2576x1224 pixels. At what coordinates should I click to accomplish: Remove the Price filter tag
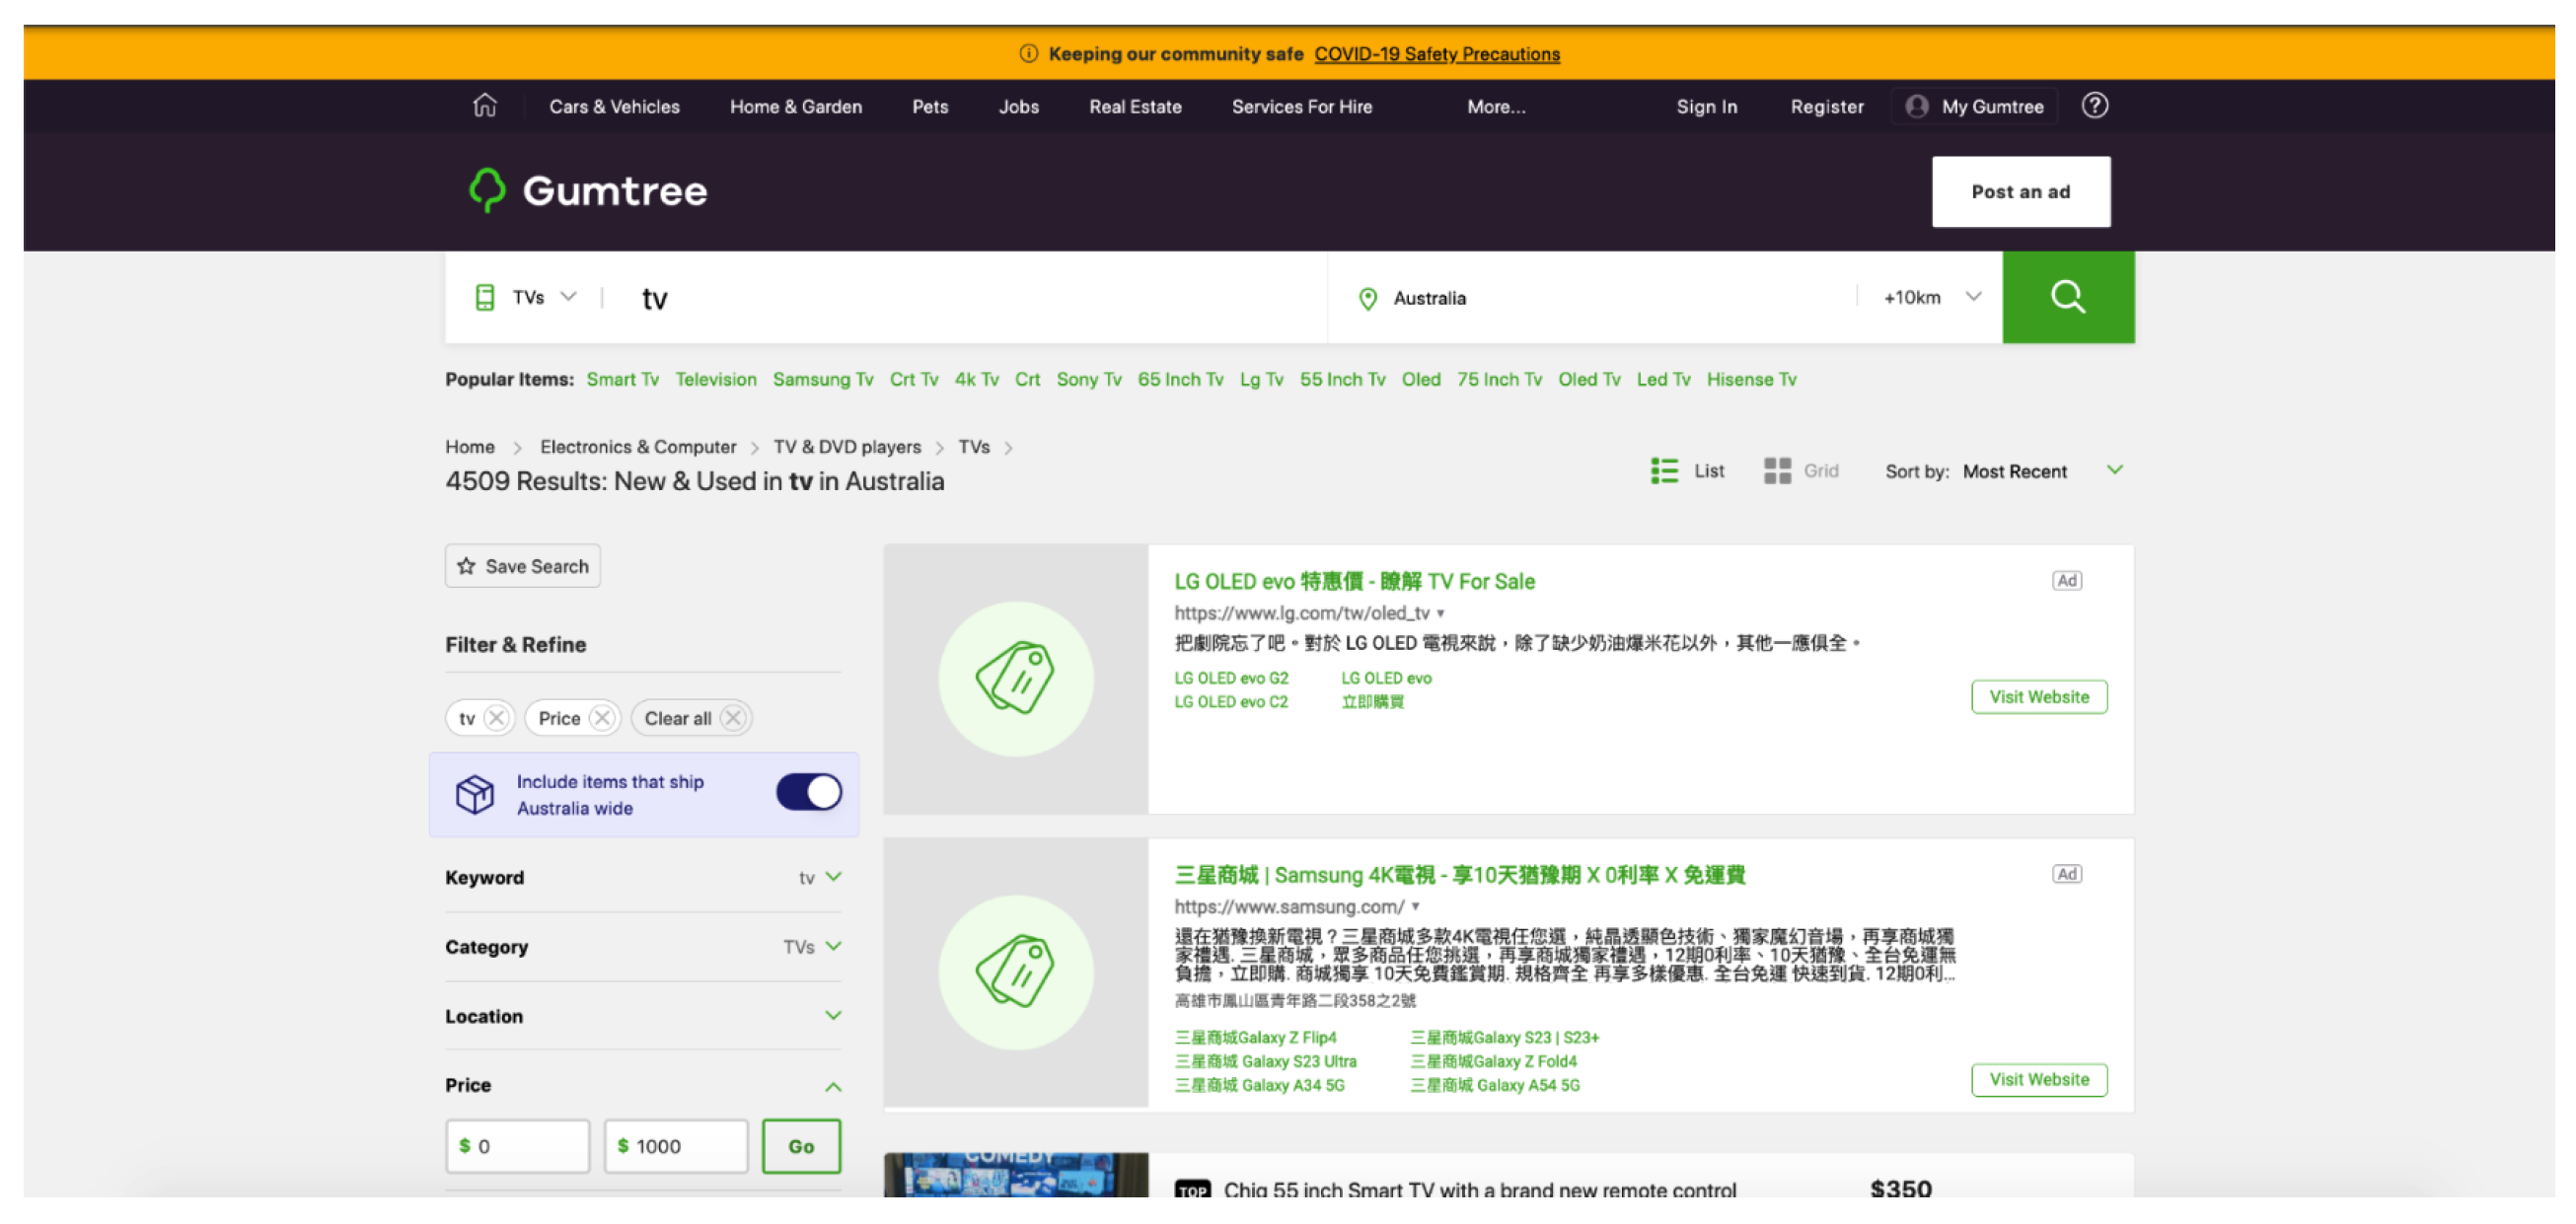point(603,717)
